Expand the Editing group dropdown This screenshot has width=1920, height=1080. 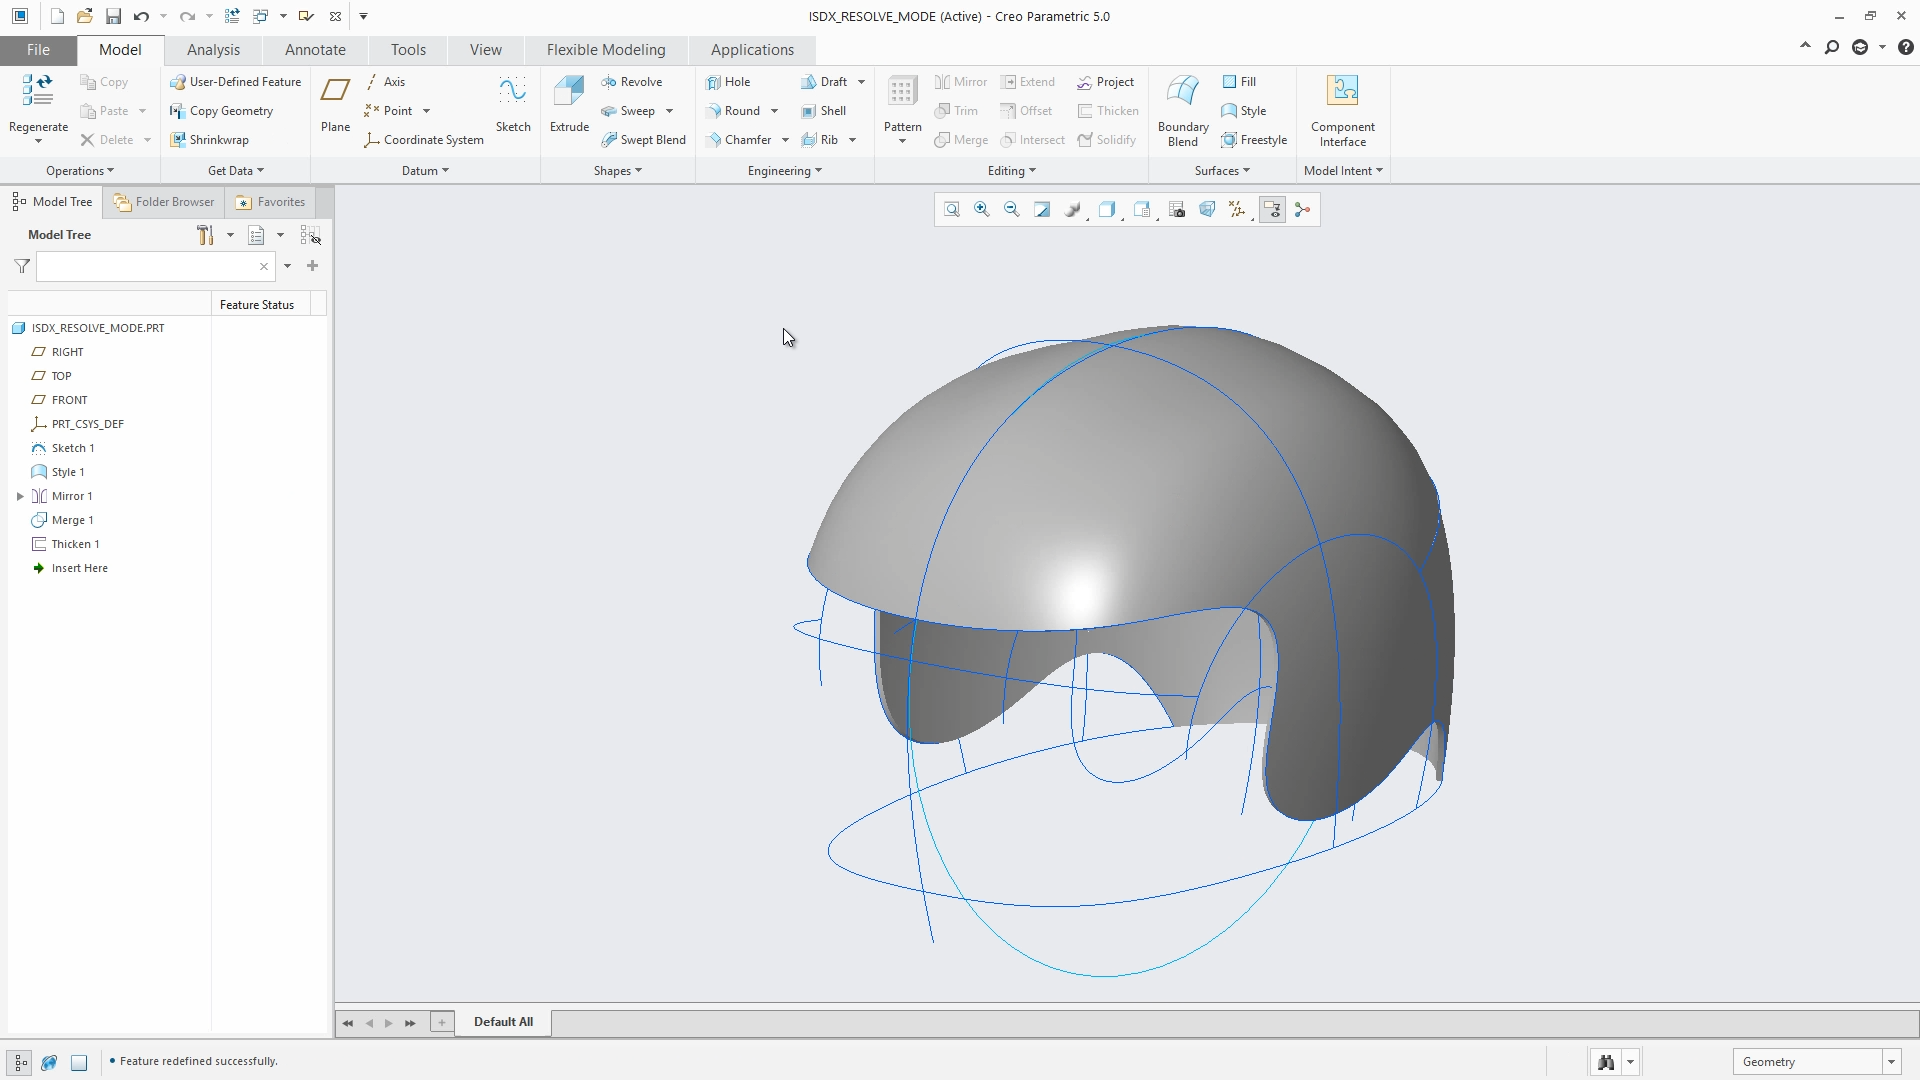pos(1011,171)
